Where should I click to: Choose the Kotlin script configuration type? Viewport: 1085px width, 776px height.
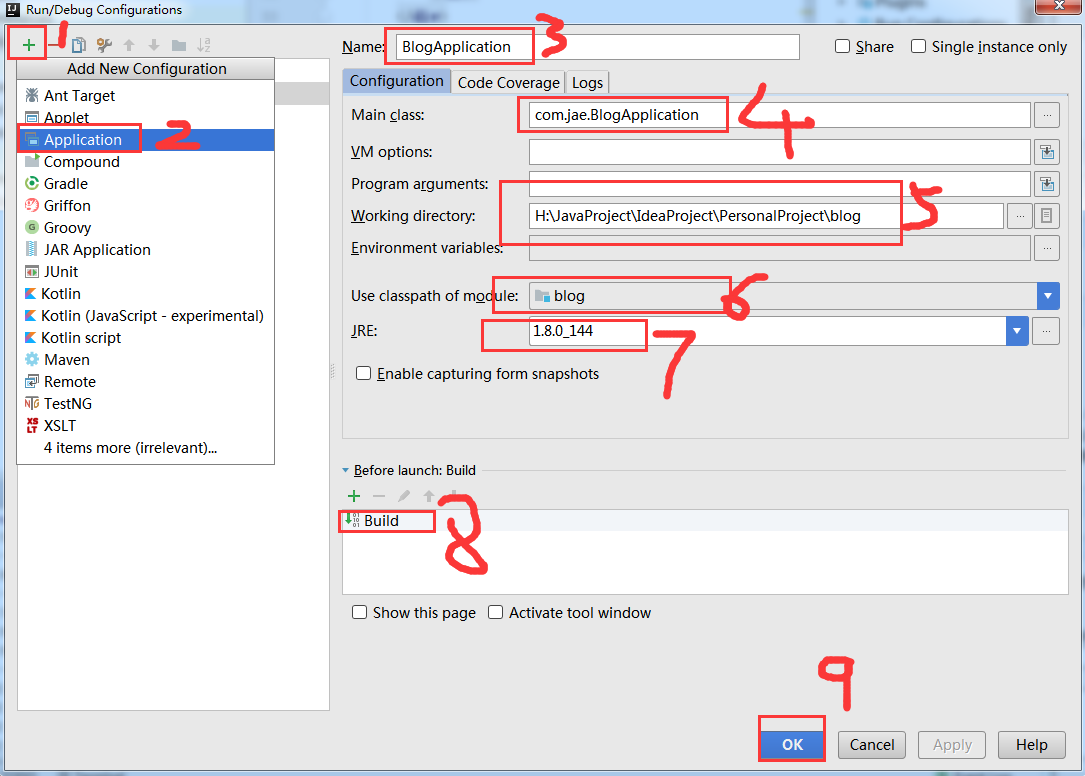[145, 337]
